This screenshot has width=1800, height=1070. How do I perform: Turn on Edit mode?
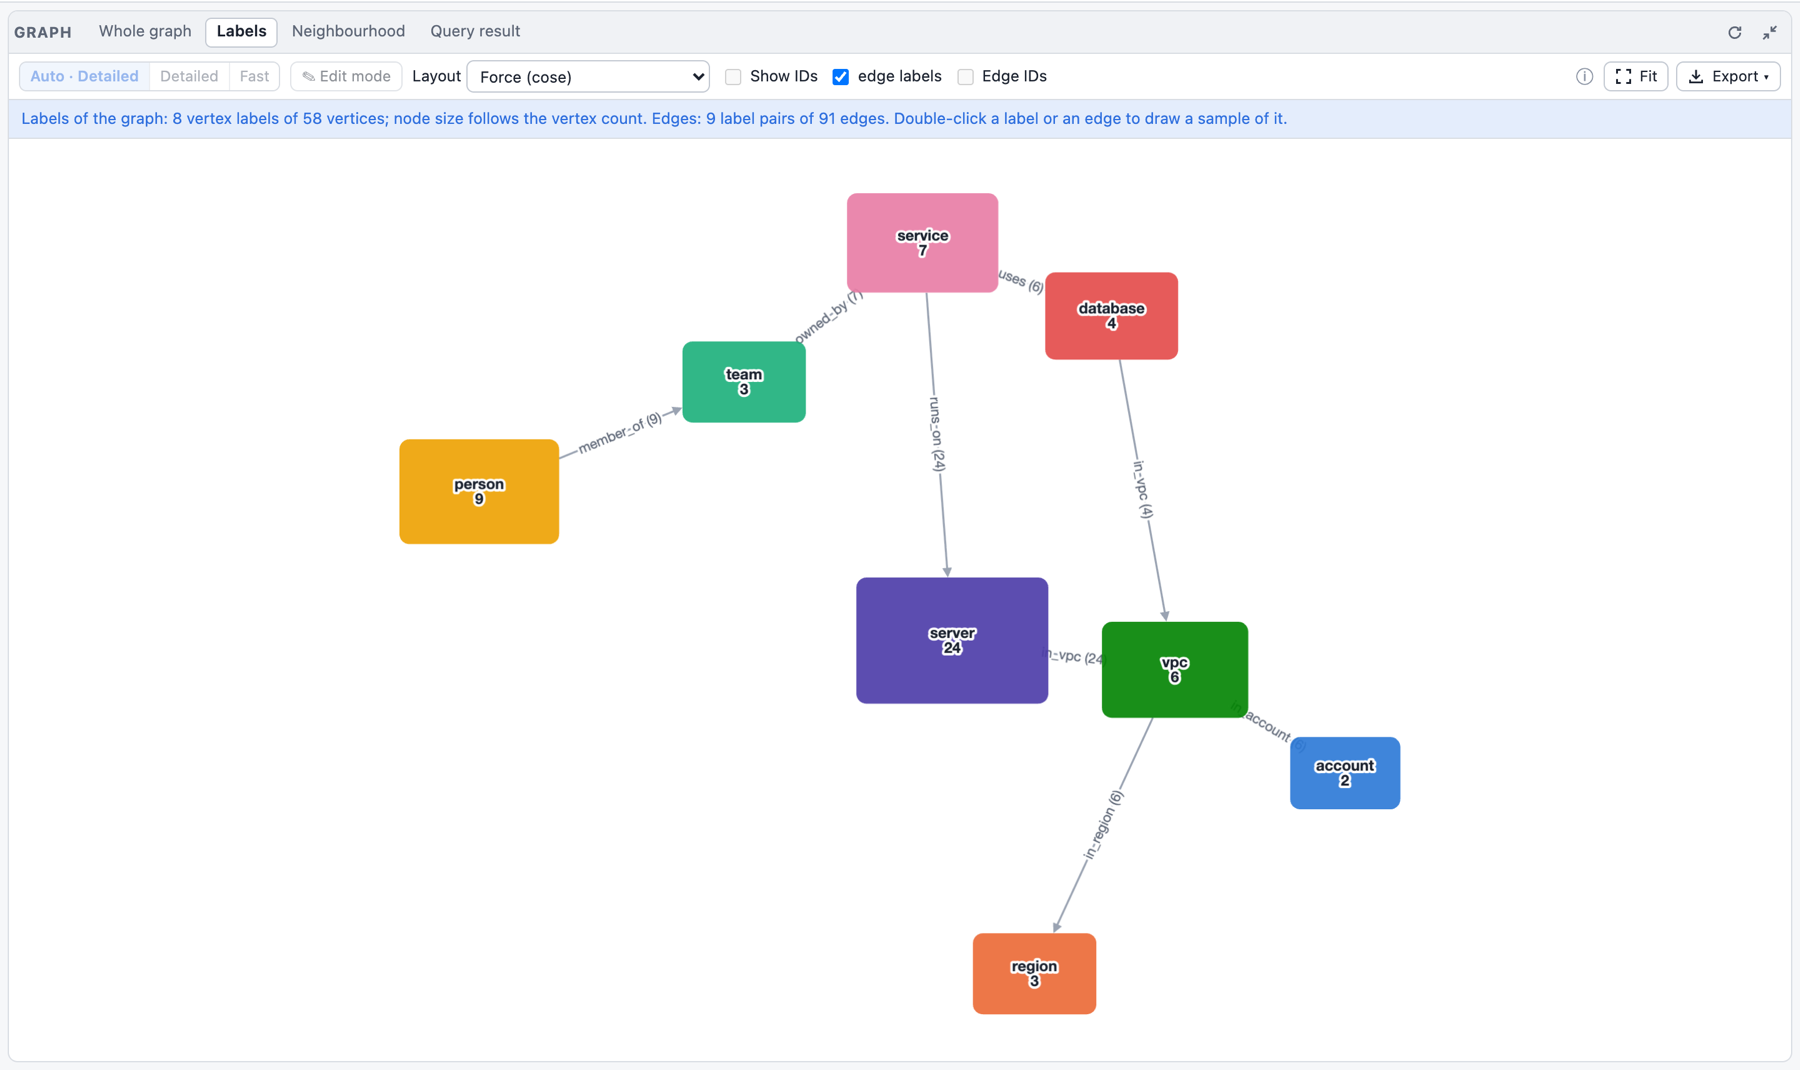click(x=346, y=76)
